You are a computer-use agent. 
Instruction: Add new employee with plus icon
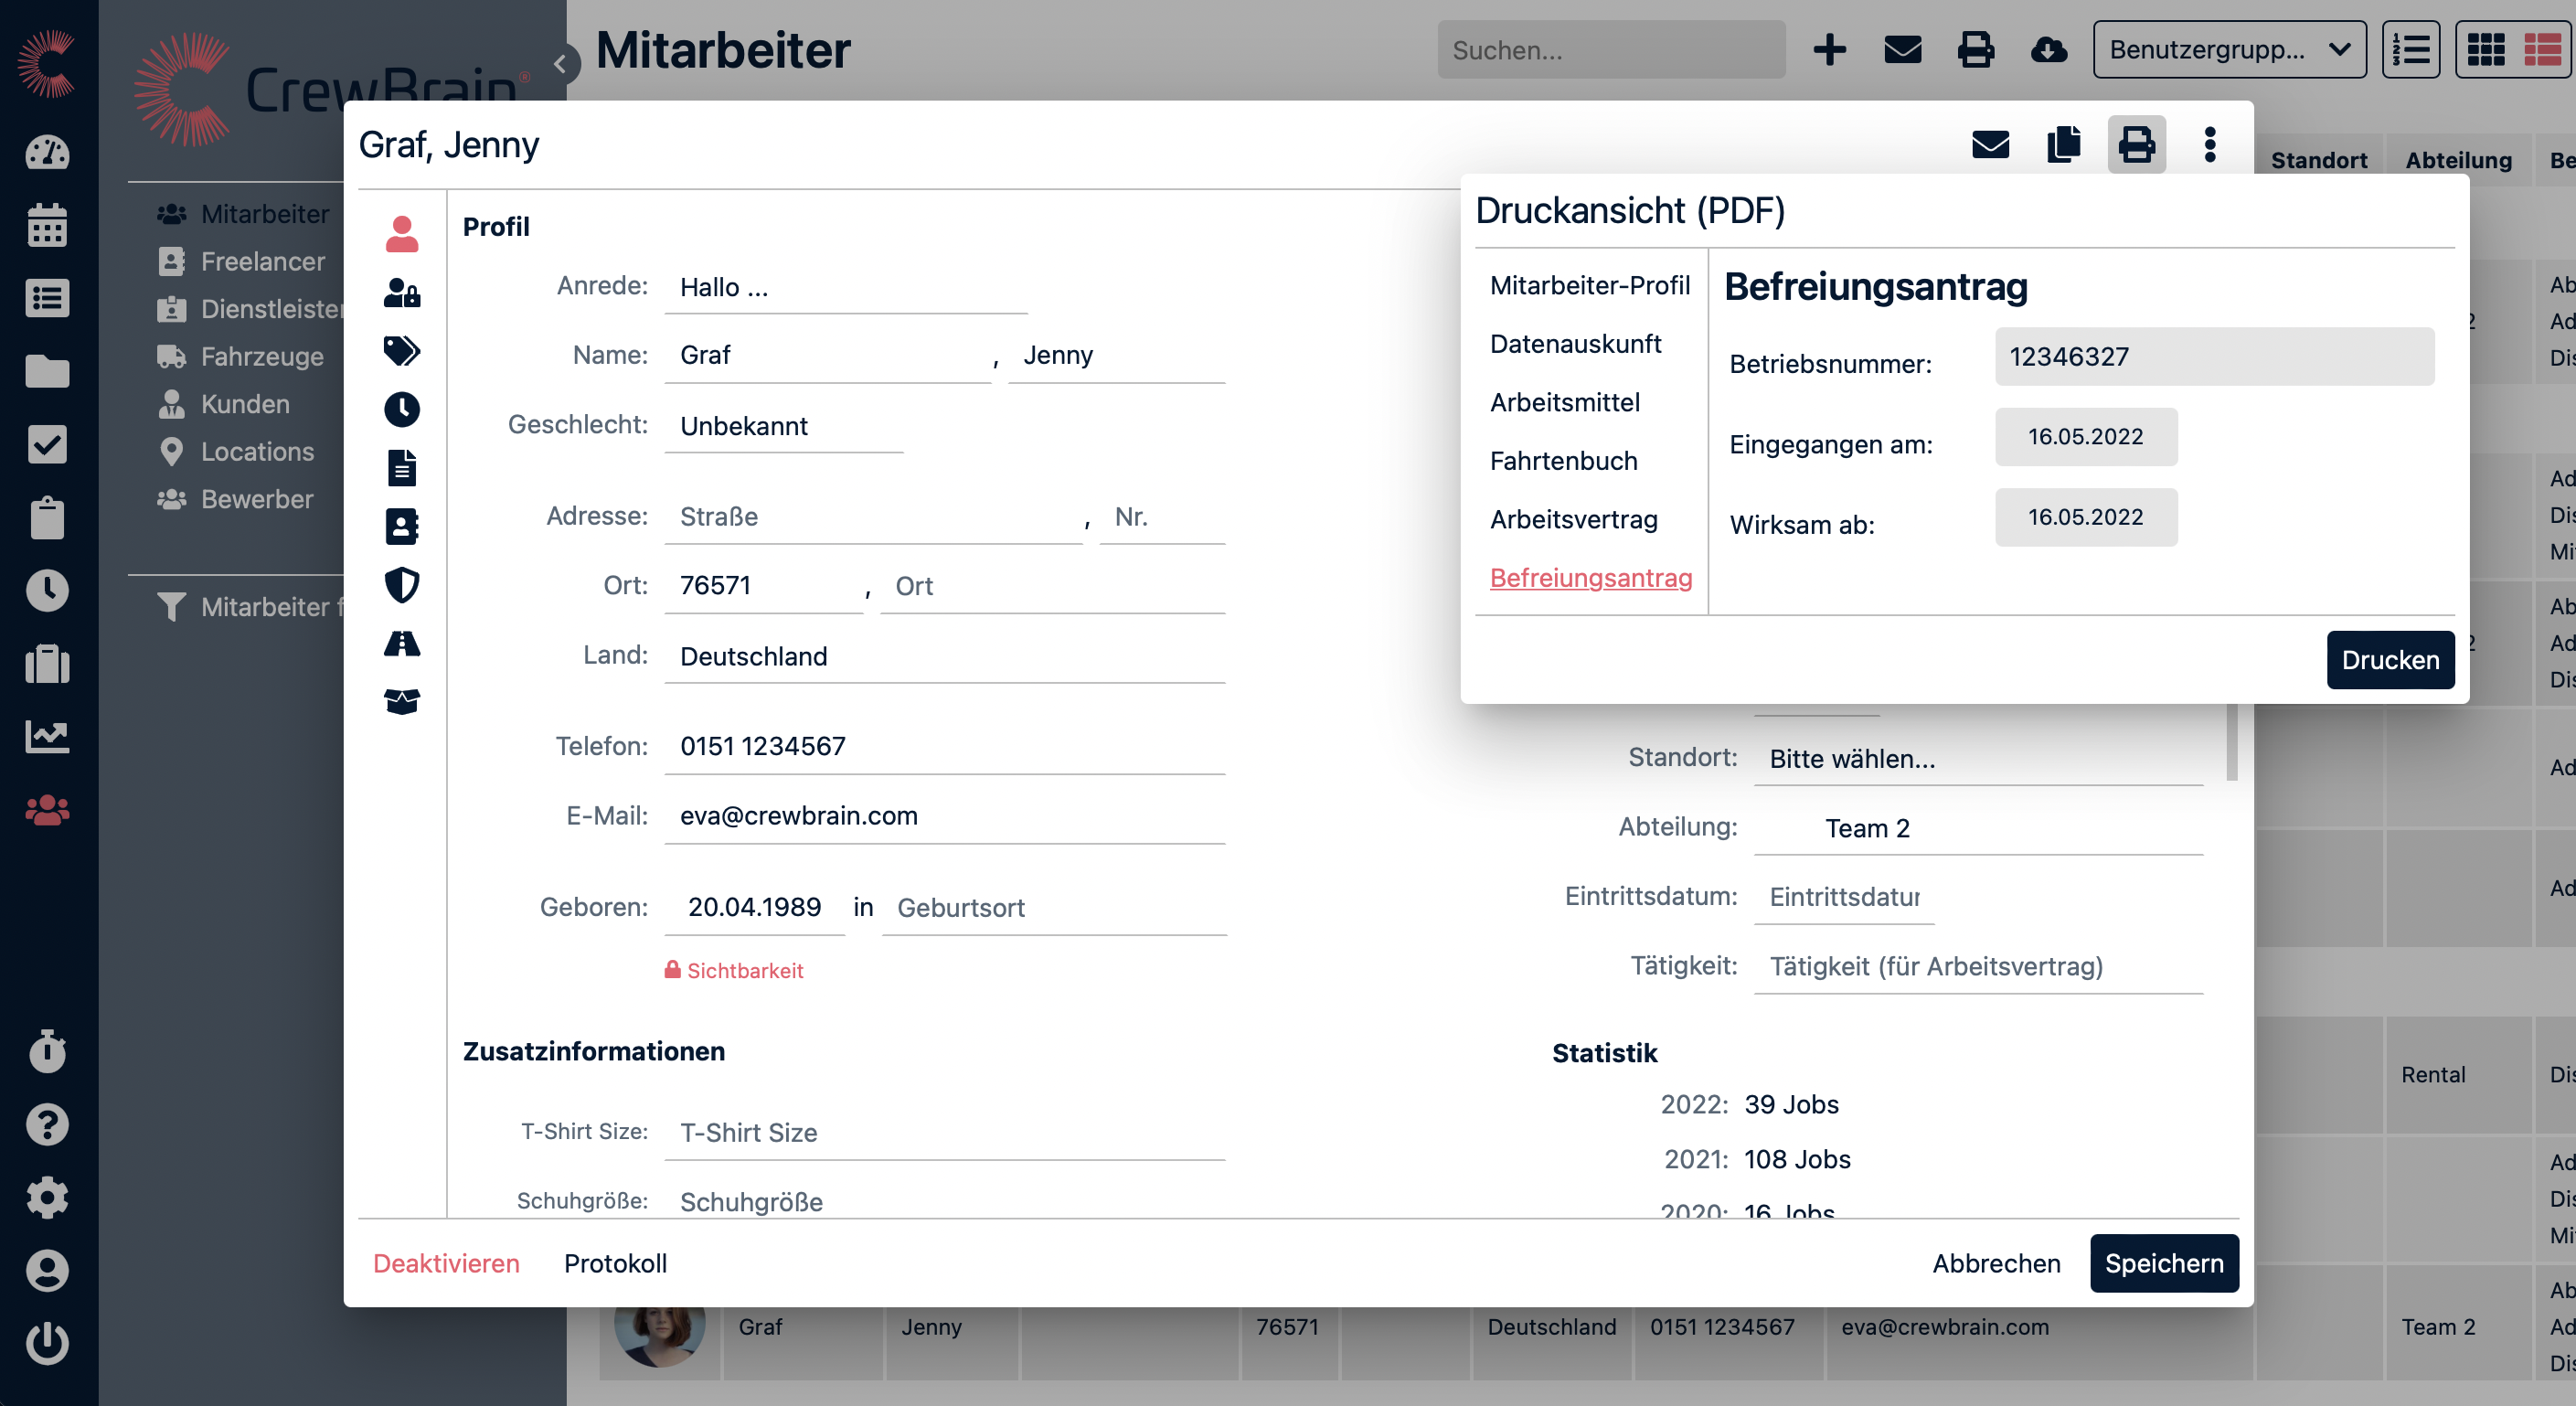(1829, 50)
